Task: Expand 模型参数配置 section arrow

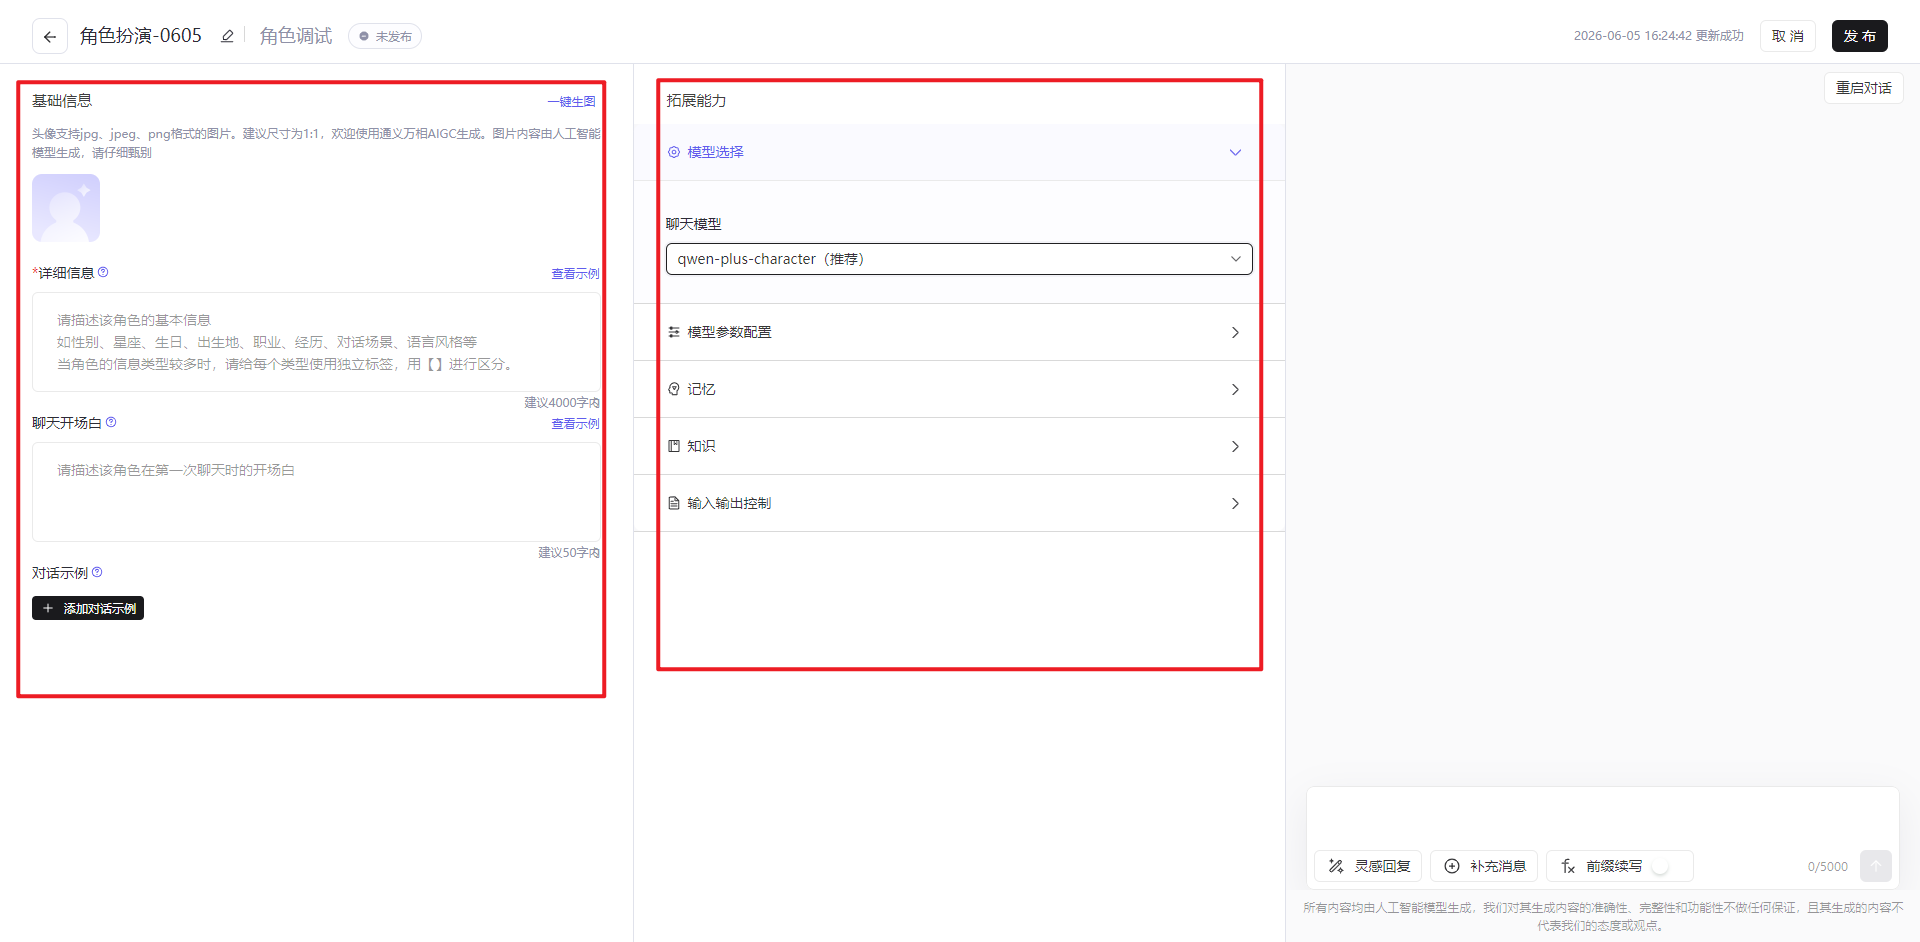Action: tap(1235, 332)
